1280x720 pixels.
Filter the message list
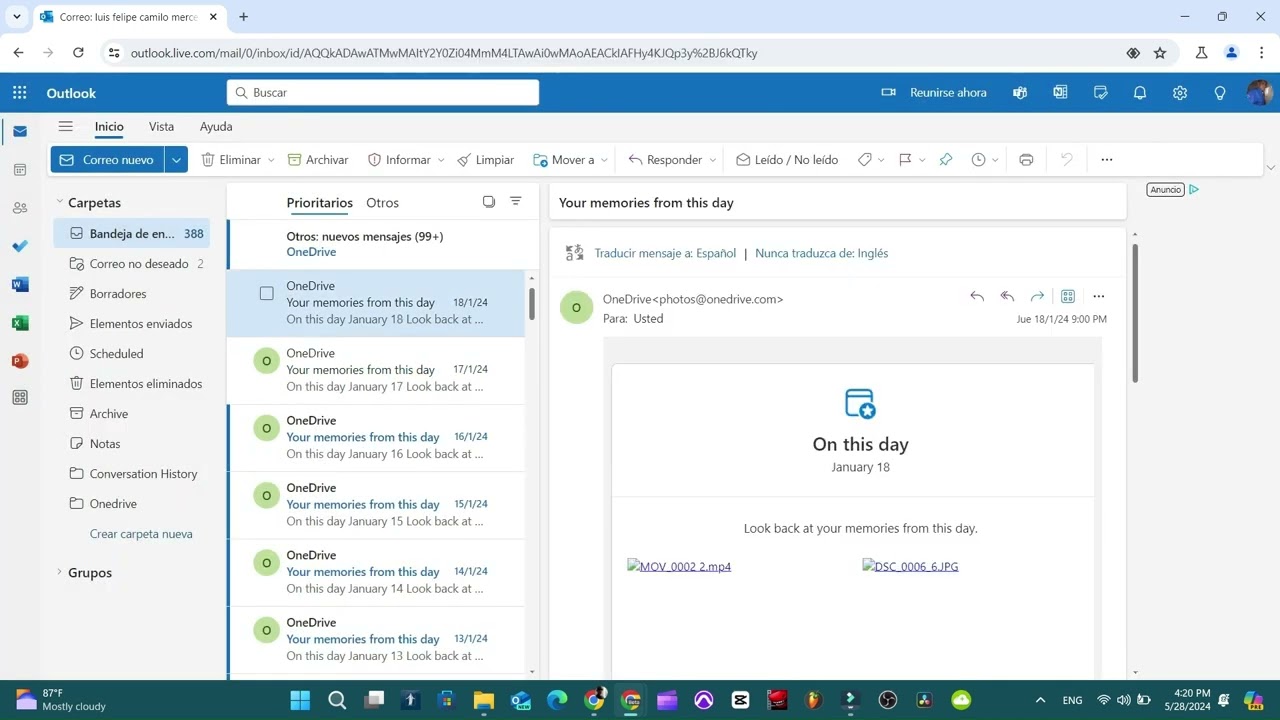[x=516, y=202]
